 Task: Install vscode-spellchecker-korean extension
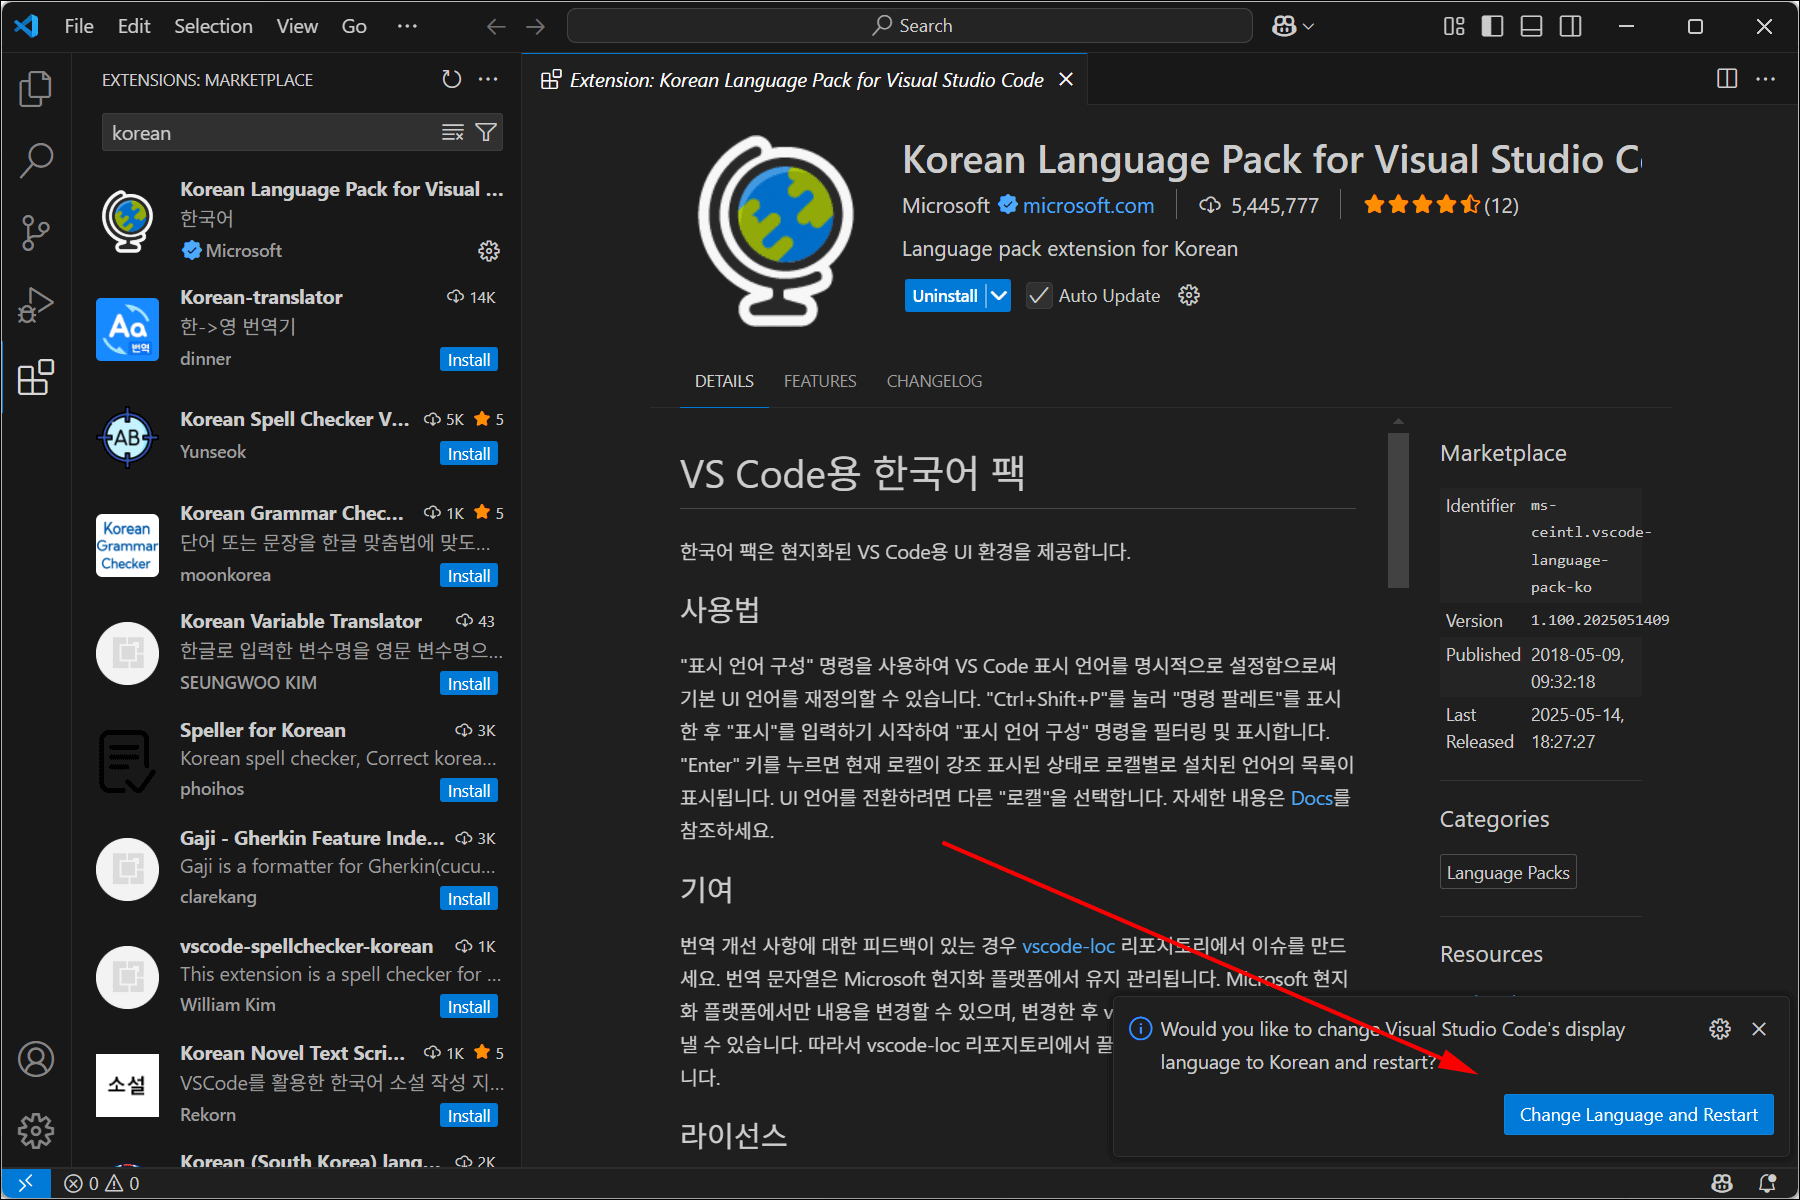pos(469,1007)
